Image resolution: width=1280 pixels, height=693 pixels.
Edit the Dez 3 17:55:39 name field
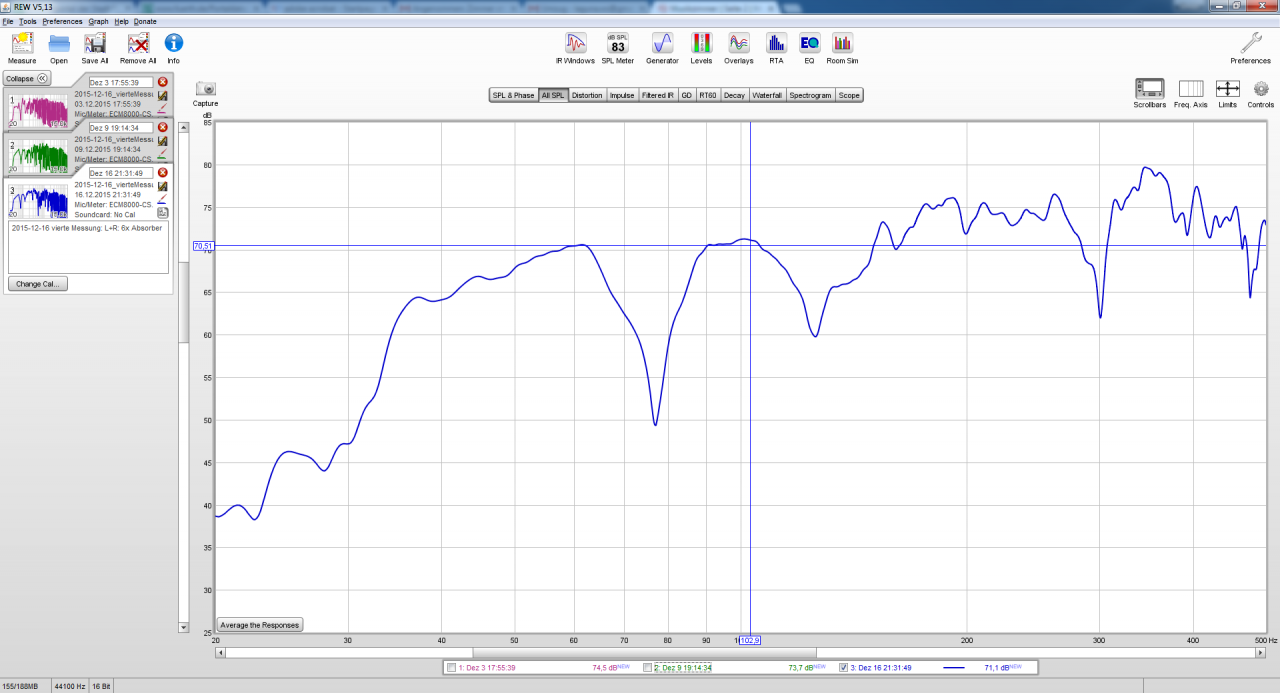click(121, 82)
